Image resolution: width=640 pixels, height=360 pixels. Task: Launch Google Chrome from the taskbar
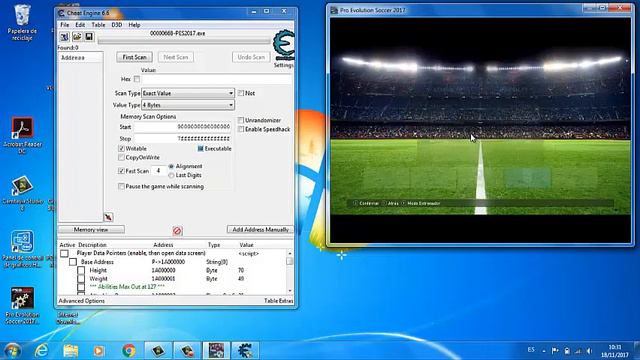[129, 350]
